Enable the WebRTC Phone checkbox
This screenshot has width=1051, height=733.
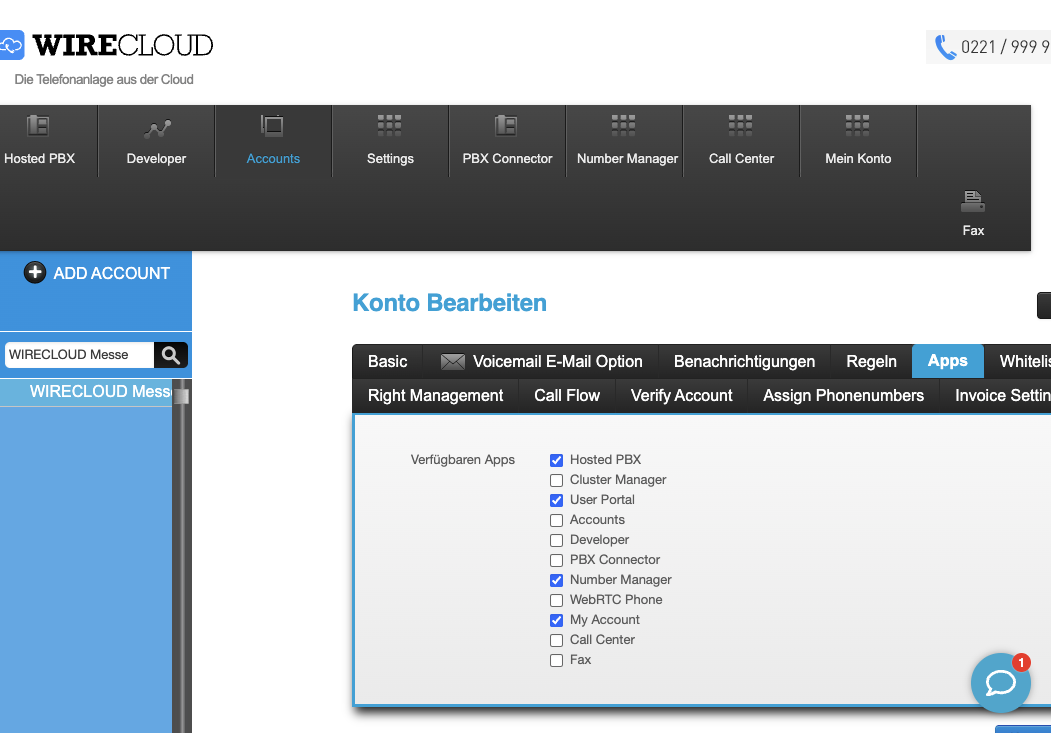click(556, 600)
